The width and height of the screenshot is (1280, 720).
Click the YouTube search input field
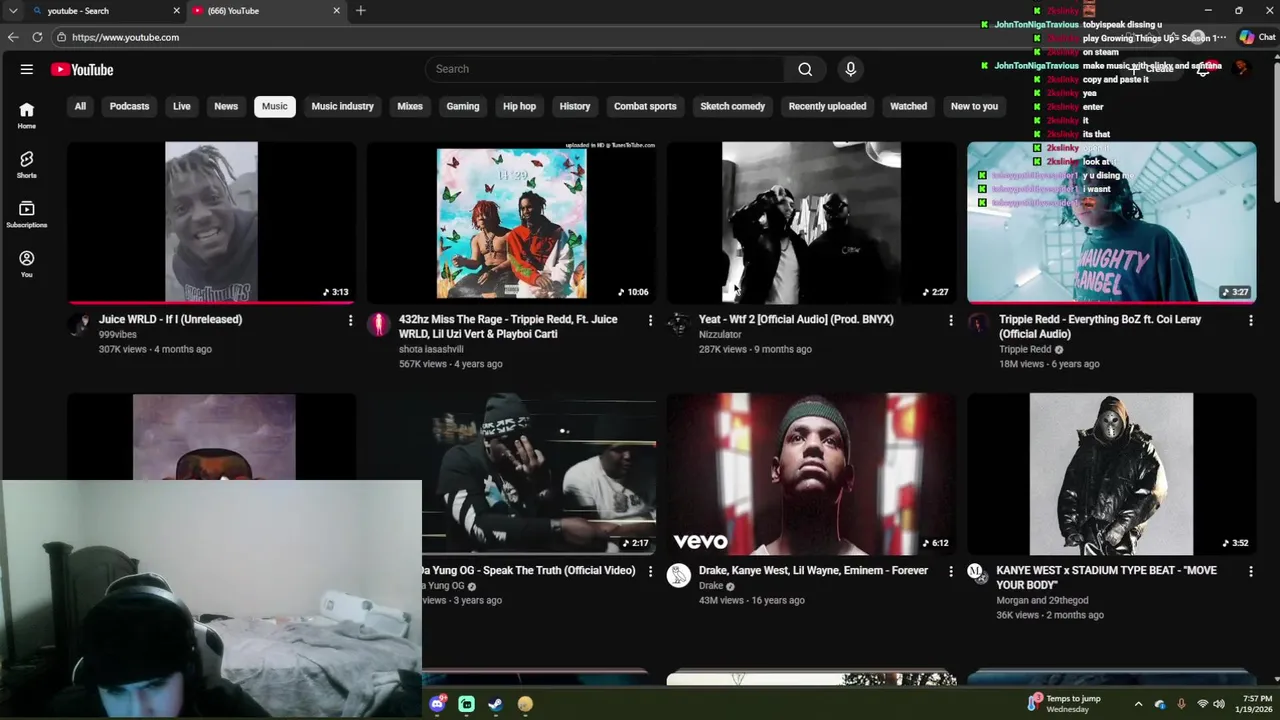tap(605, 69)
